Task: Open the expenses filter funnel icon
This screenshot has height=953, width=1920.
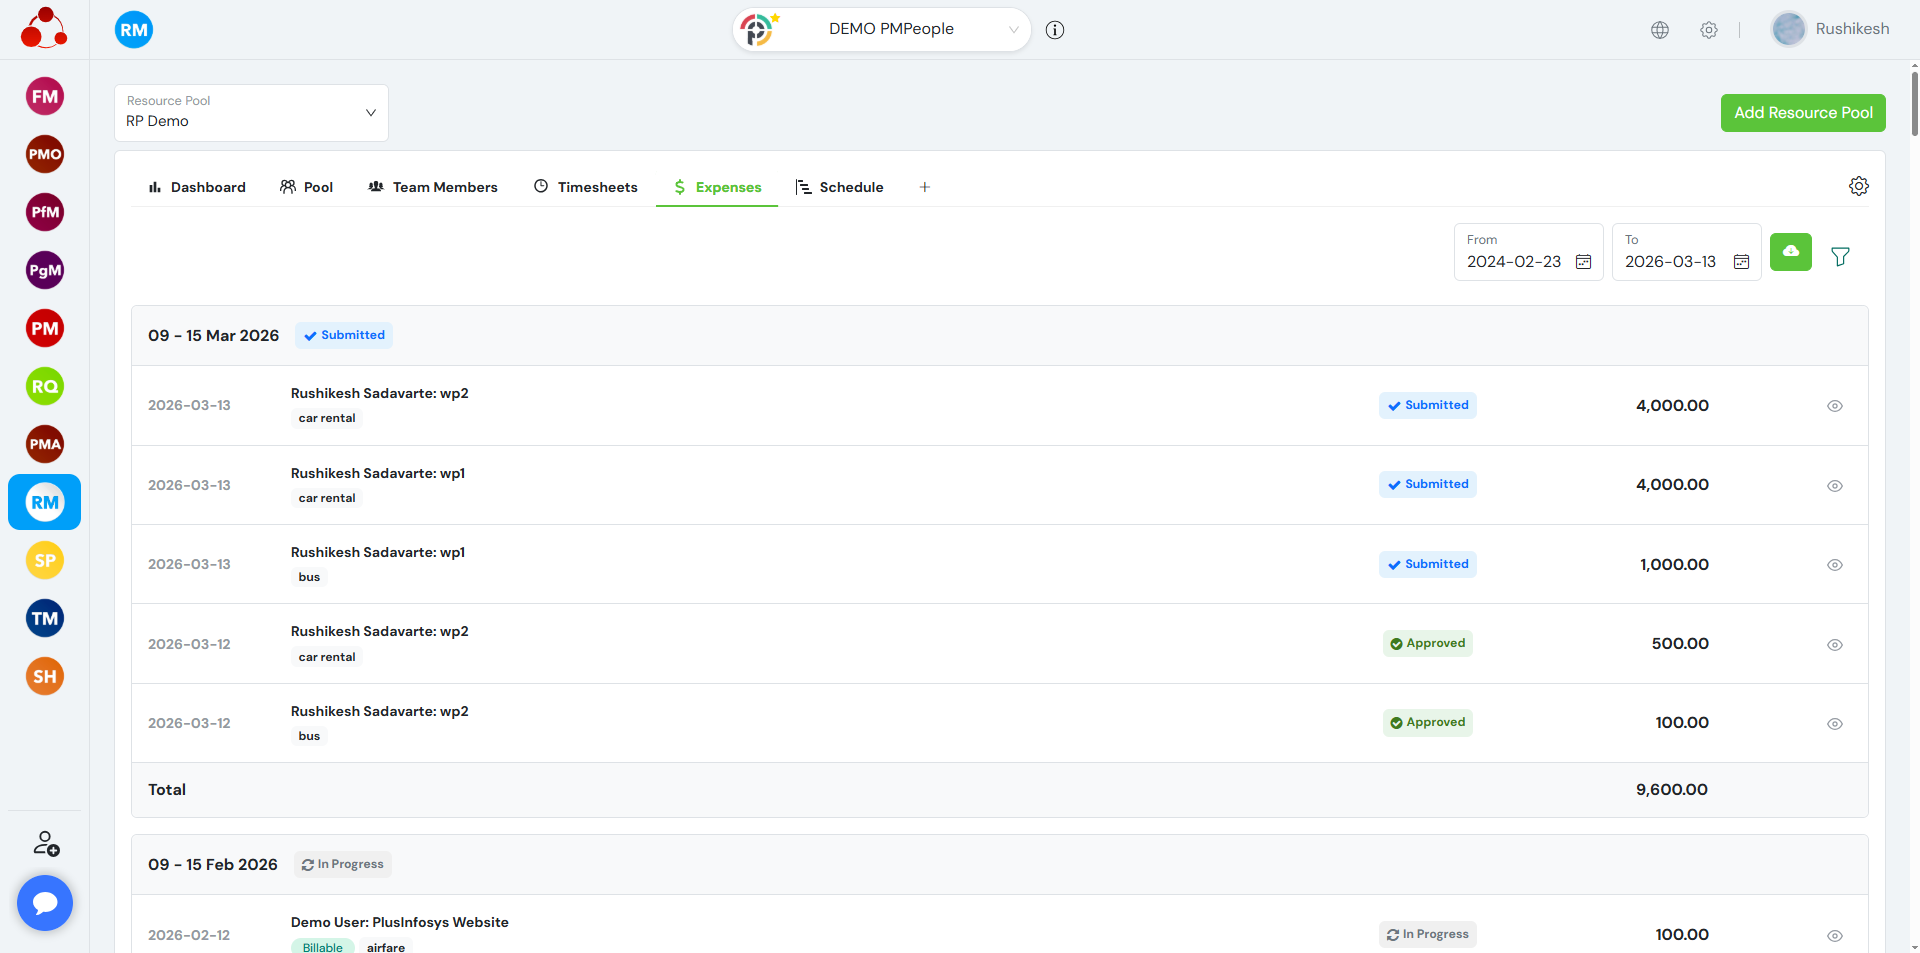Action: [x=1840, y=257]
